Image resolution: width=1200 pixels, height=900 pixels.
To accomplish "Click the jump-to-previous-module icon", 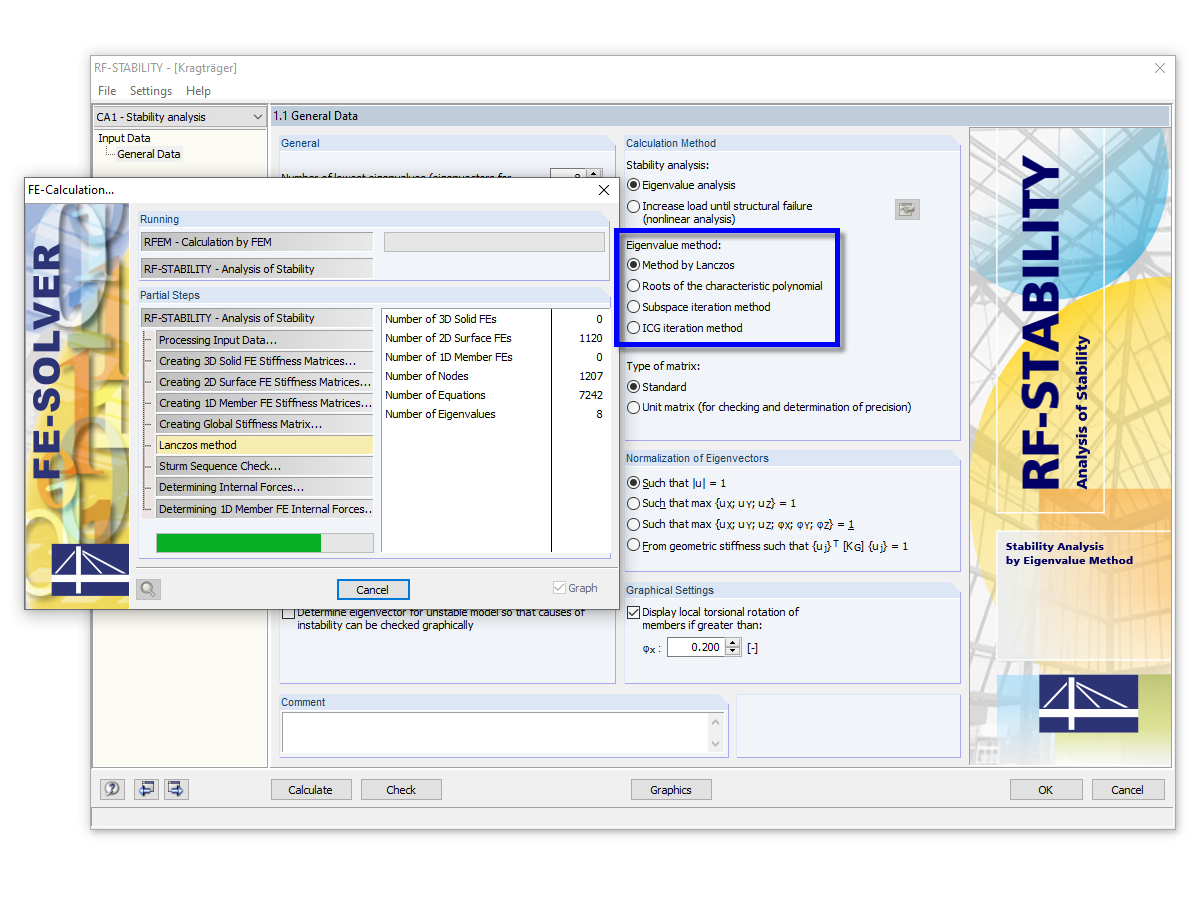I will pos(146,789).
